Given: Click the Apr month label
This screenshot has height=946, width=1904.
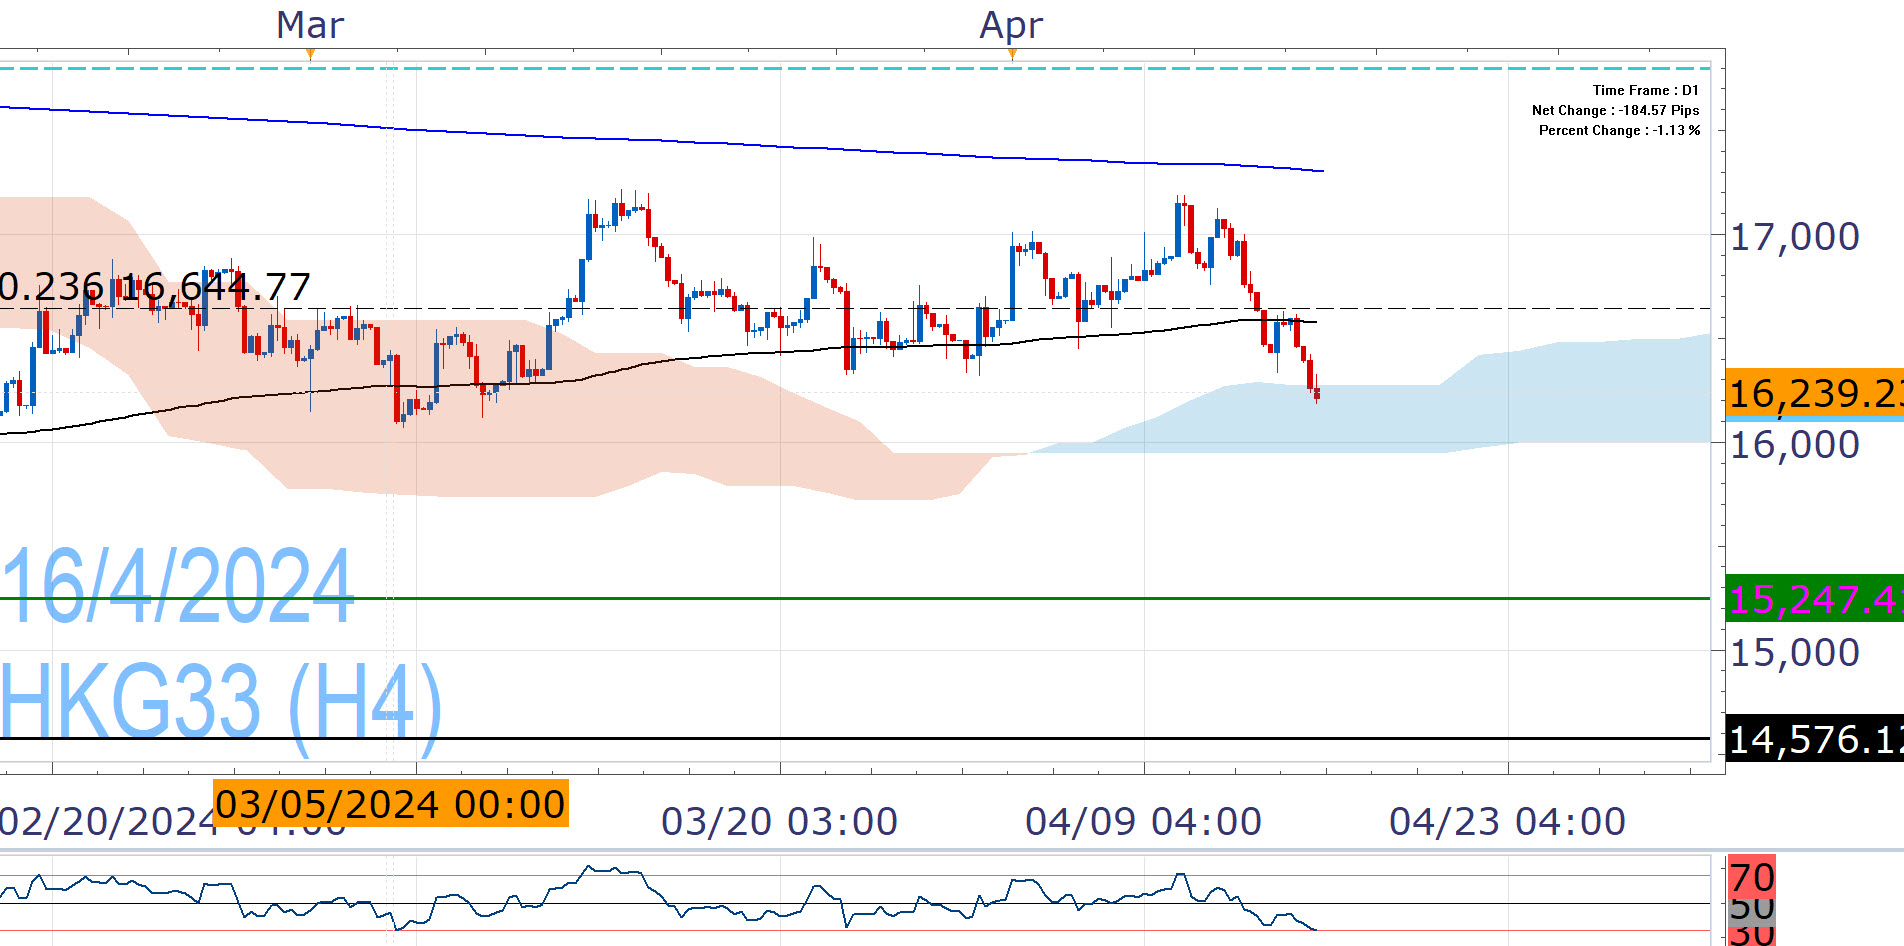Looking at the screenshot, I should click(1011, 25).
